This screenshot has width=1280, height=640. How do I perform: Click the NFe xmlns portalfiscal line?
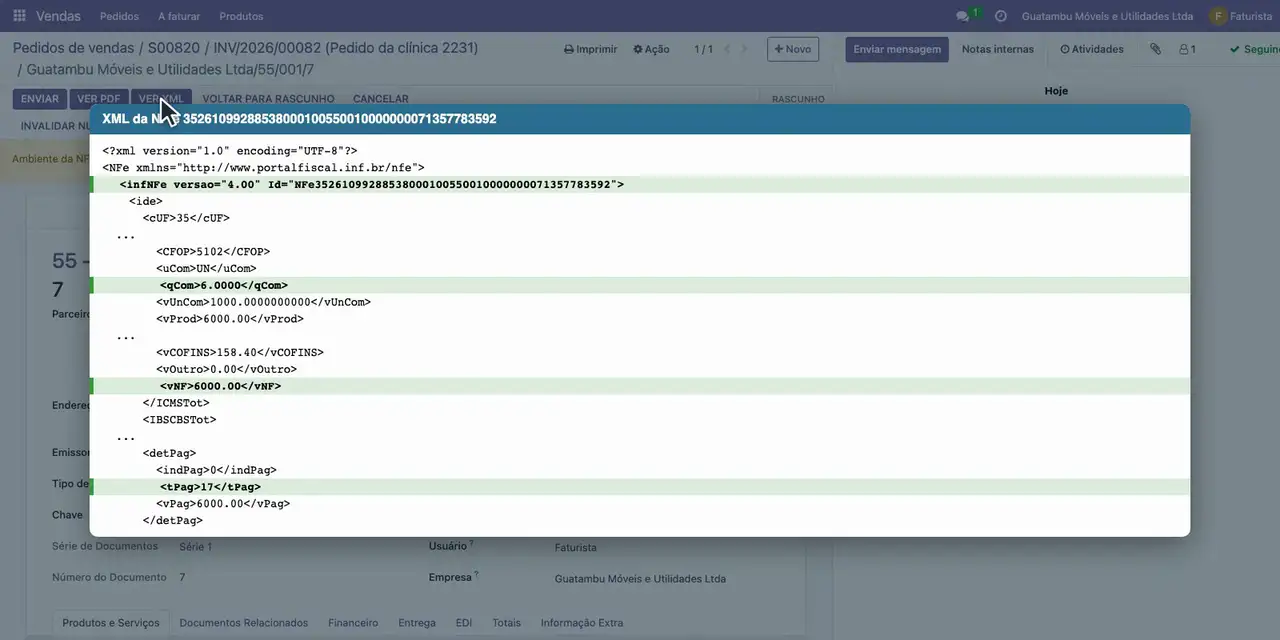[x=263, y=168]
